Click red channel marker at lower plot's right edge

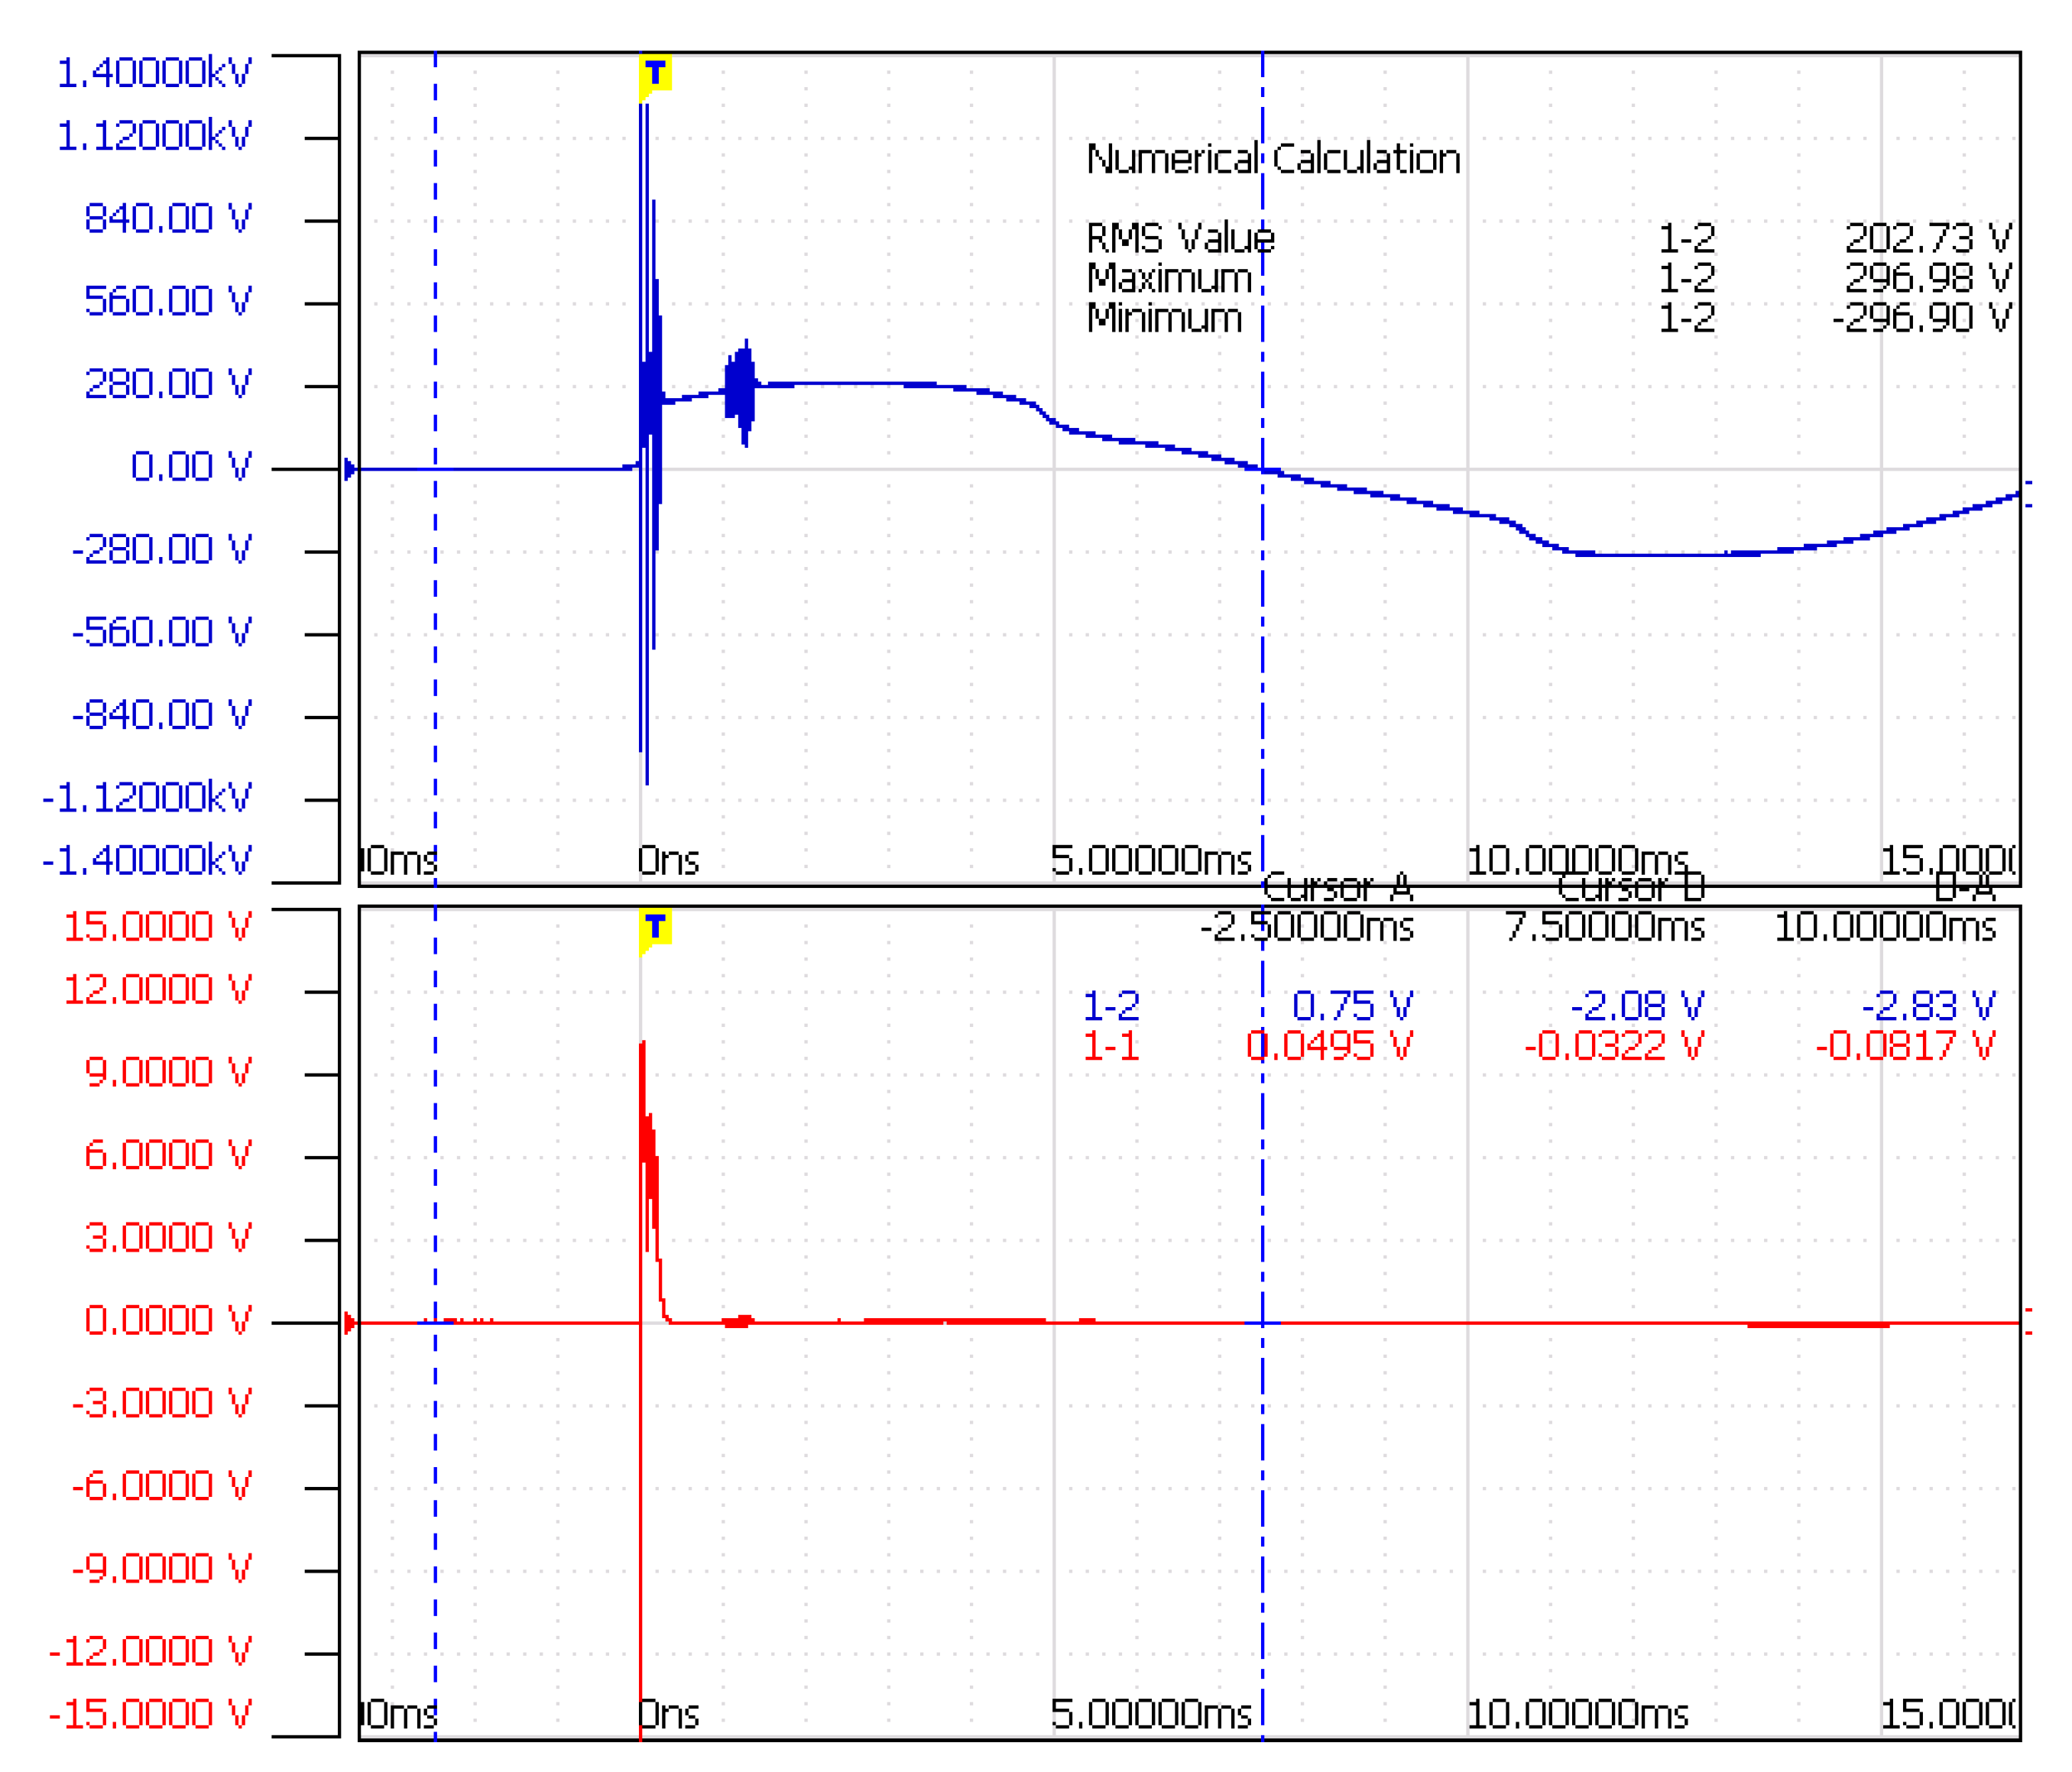(2028, 1321)
